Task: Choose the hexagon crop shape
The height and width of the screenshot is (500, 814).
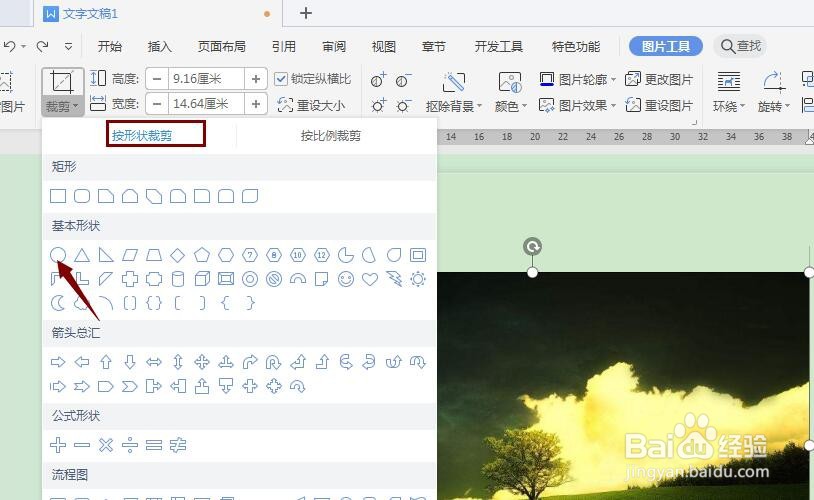Action: pos(226,255)
